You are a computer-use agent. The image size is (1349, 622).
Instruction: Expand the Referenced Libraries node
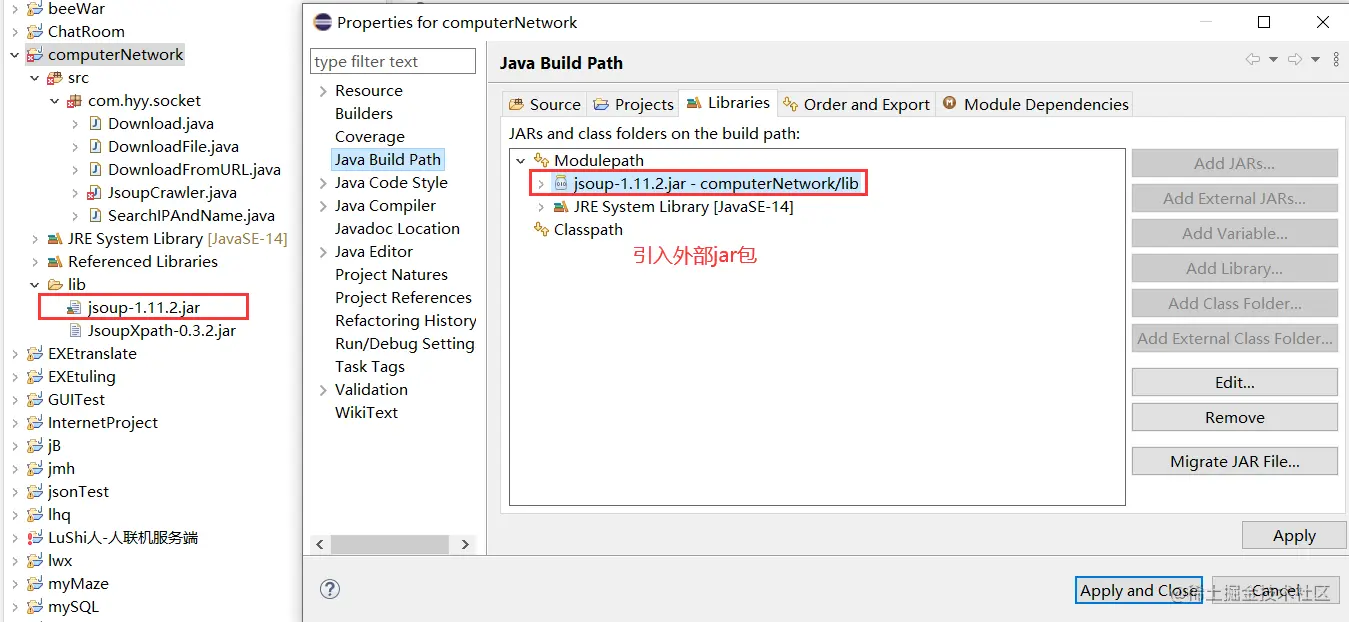(x=34, y=262)
